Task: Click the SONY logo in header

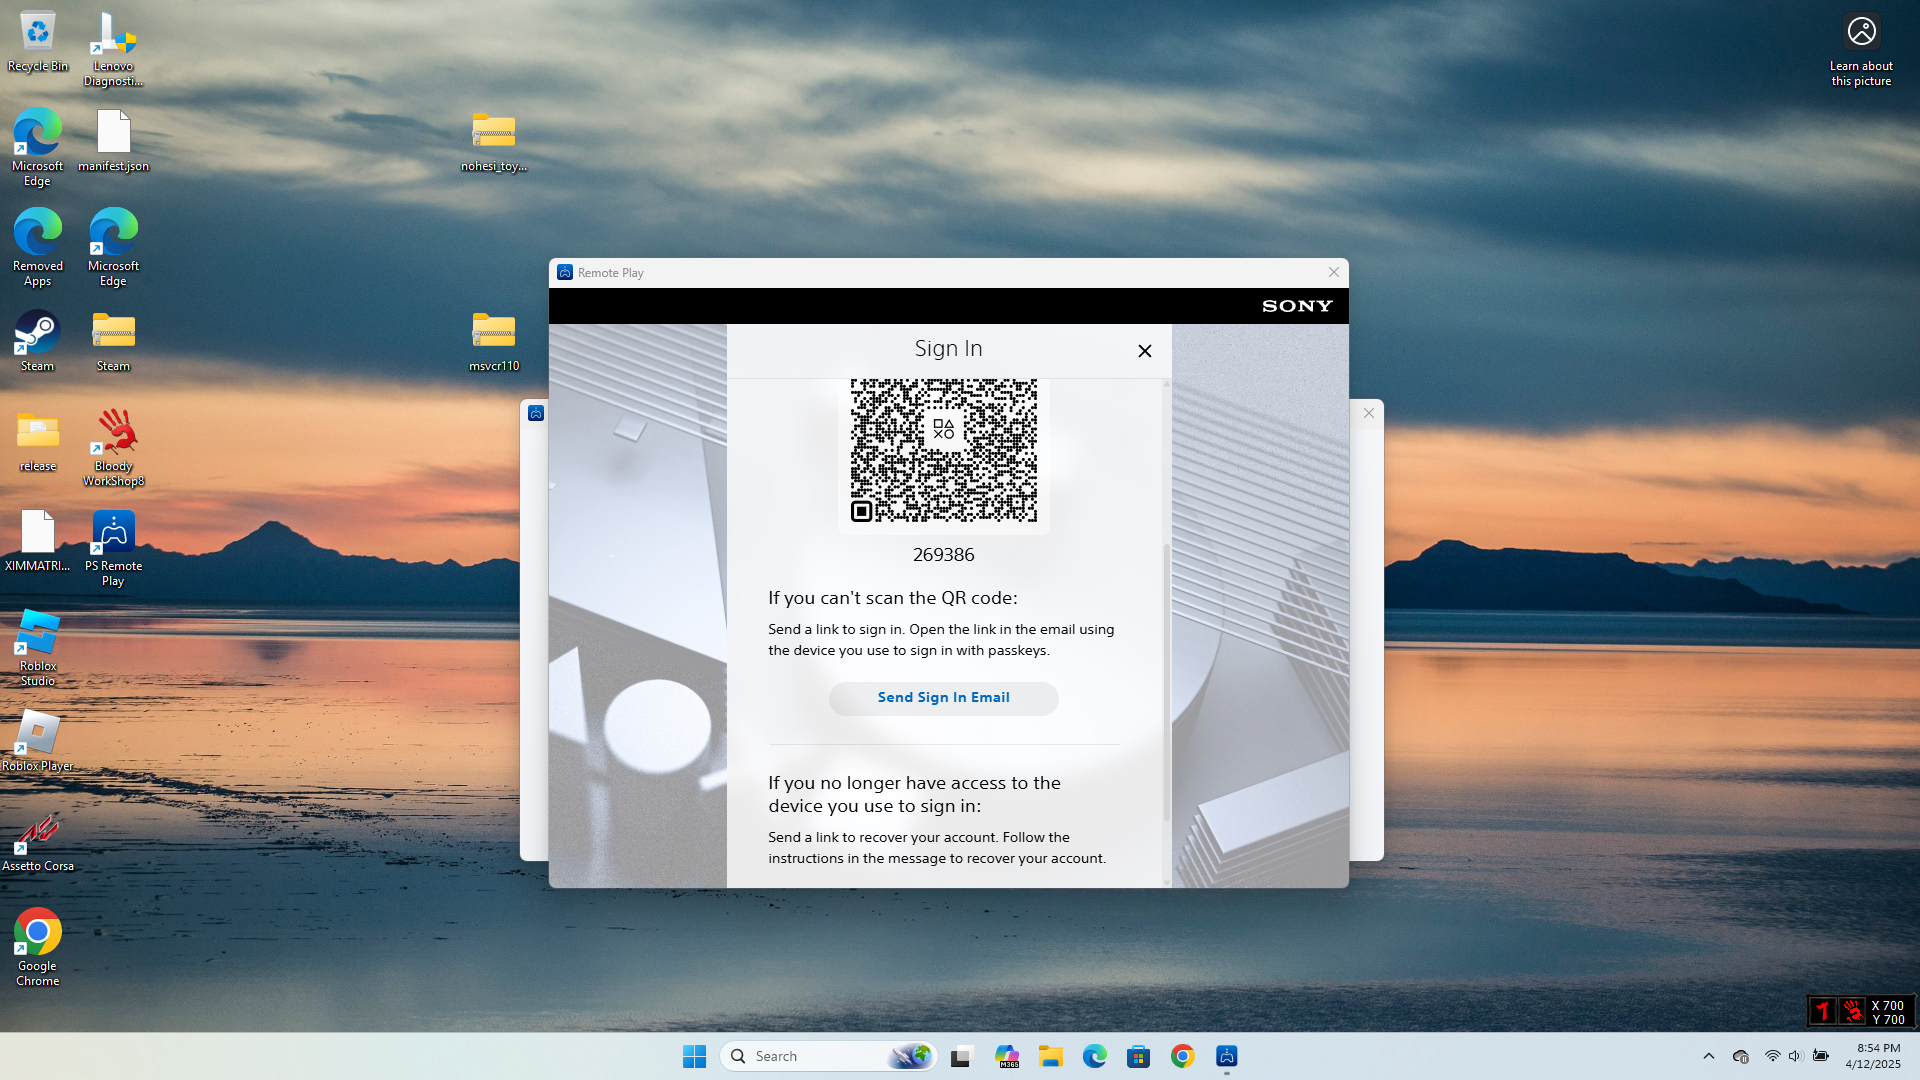Action: [x=1297, y=306]
